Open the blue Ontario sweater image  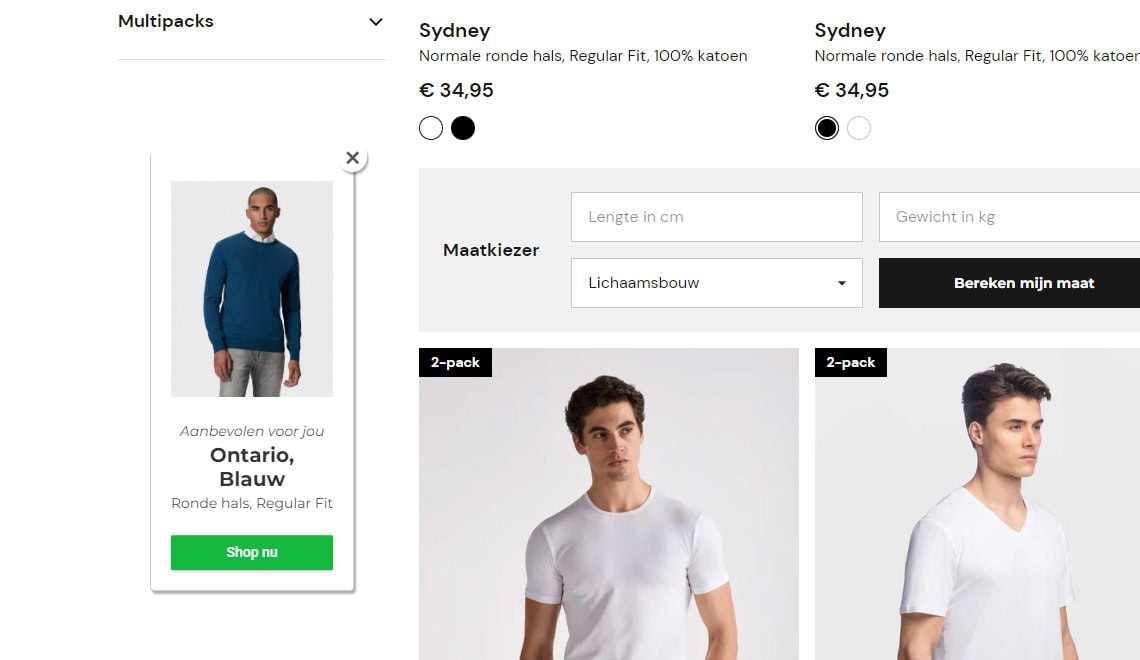coord(252,289)
